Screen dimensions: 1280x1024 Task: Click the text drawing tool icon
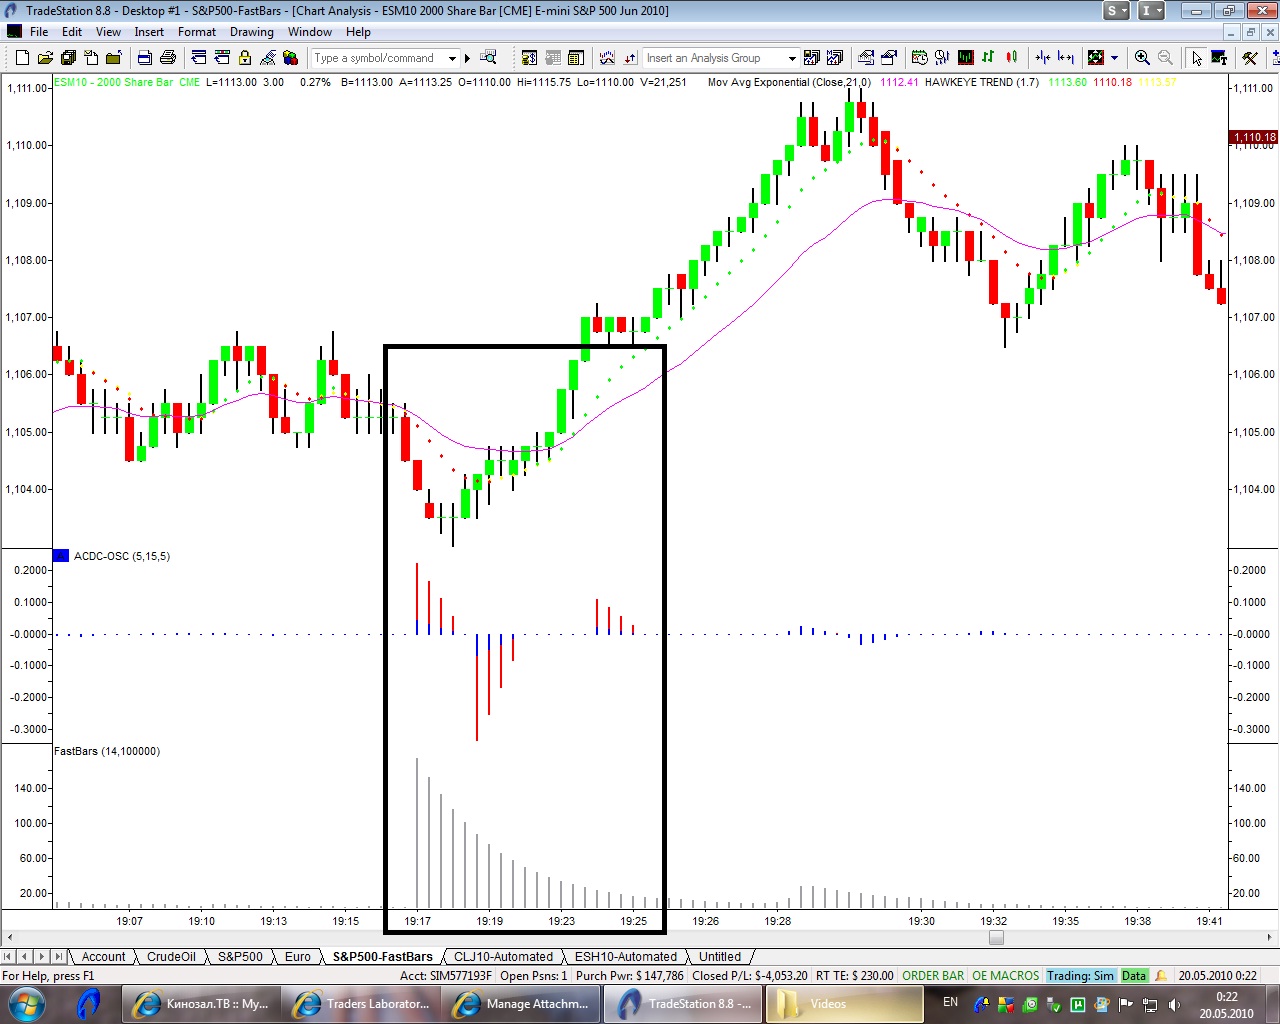[1219, 58]
